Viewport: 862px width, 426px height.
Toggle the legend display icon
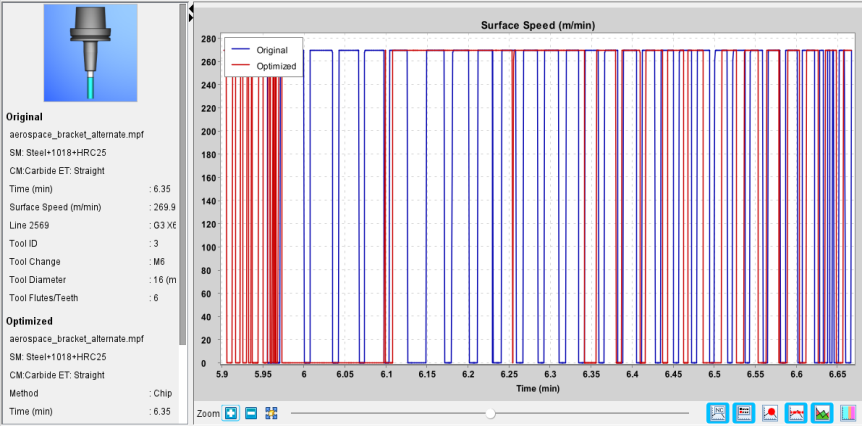[744, 412]
